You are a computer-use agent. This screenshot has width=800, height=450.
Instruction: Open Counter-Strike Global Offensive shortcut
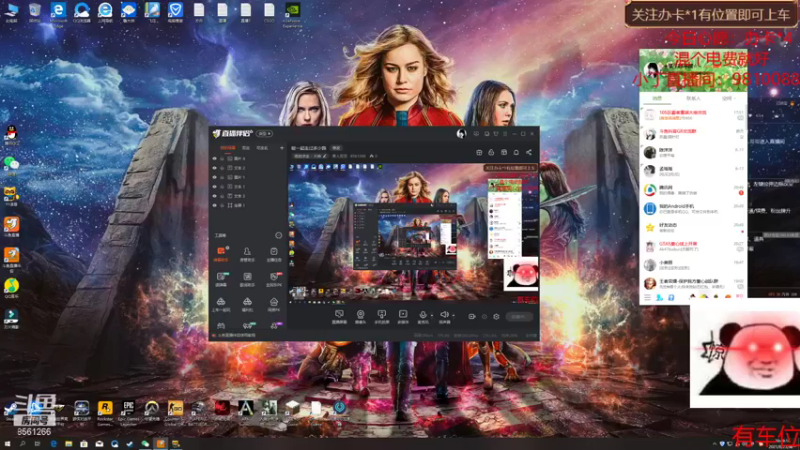click(175, 412)
